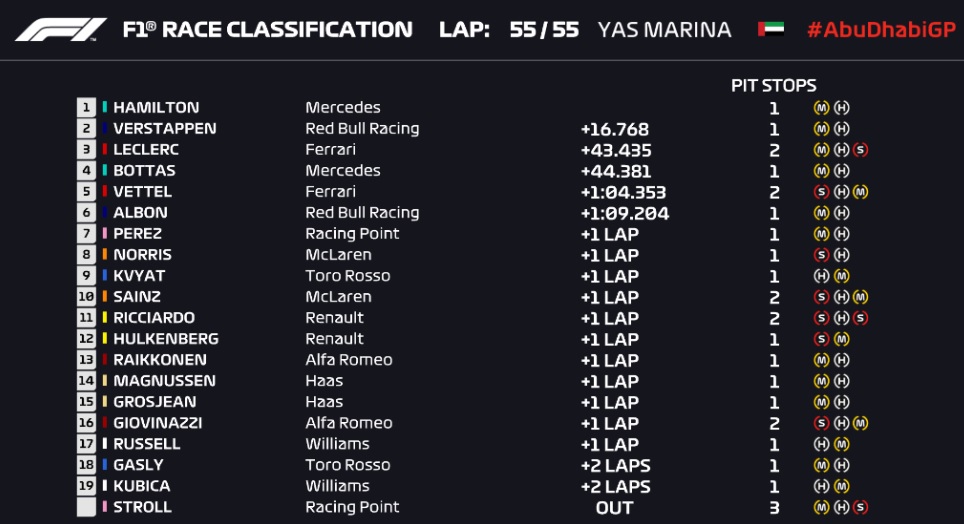Select the soft tyre icon in Stroll's row
The image size is (964, 524).
pyautogui.click(x=861, y=507)
